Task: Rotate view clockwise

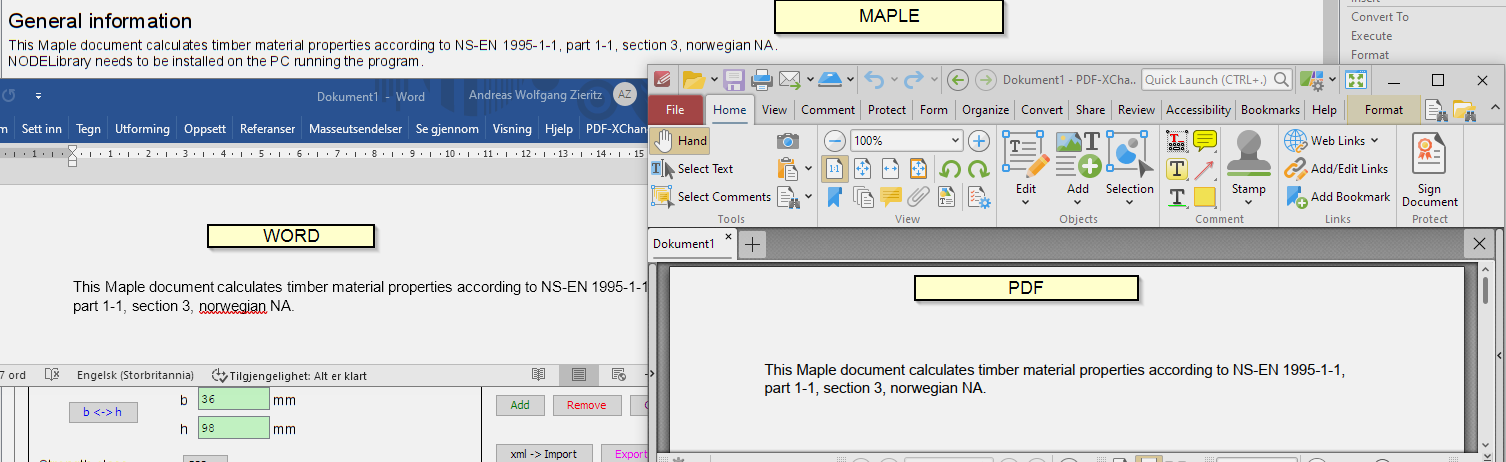Action: (x=978, y=169)
